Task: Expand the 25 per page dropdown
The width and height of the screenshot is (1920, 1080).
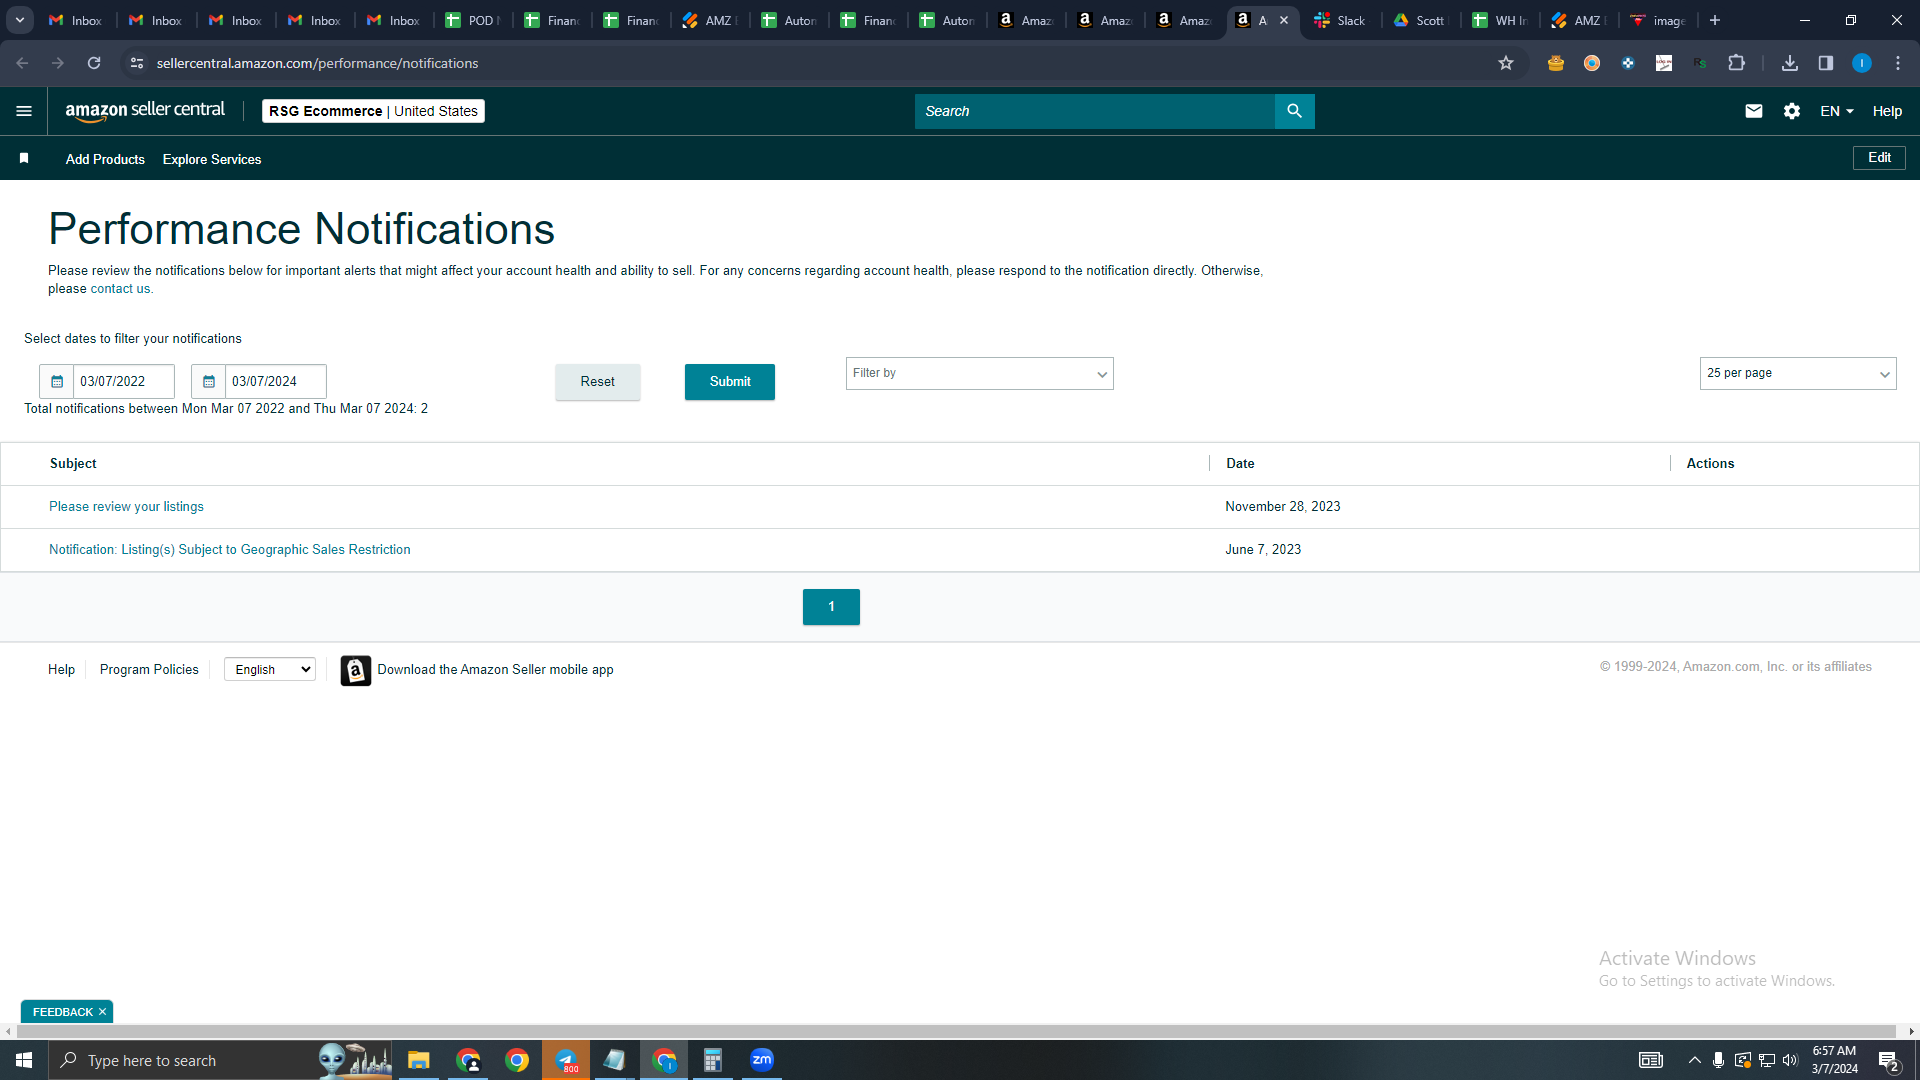Action: [x=1797, y=373]
